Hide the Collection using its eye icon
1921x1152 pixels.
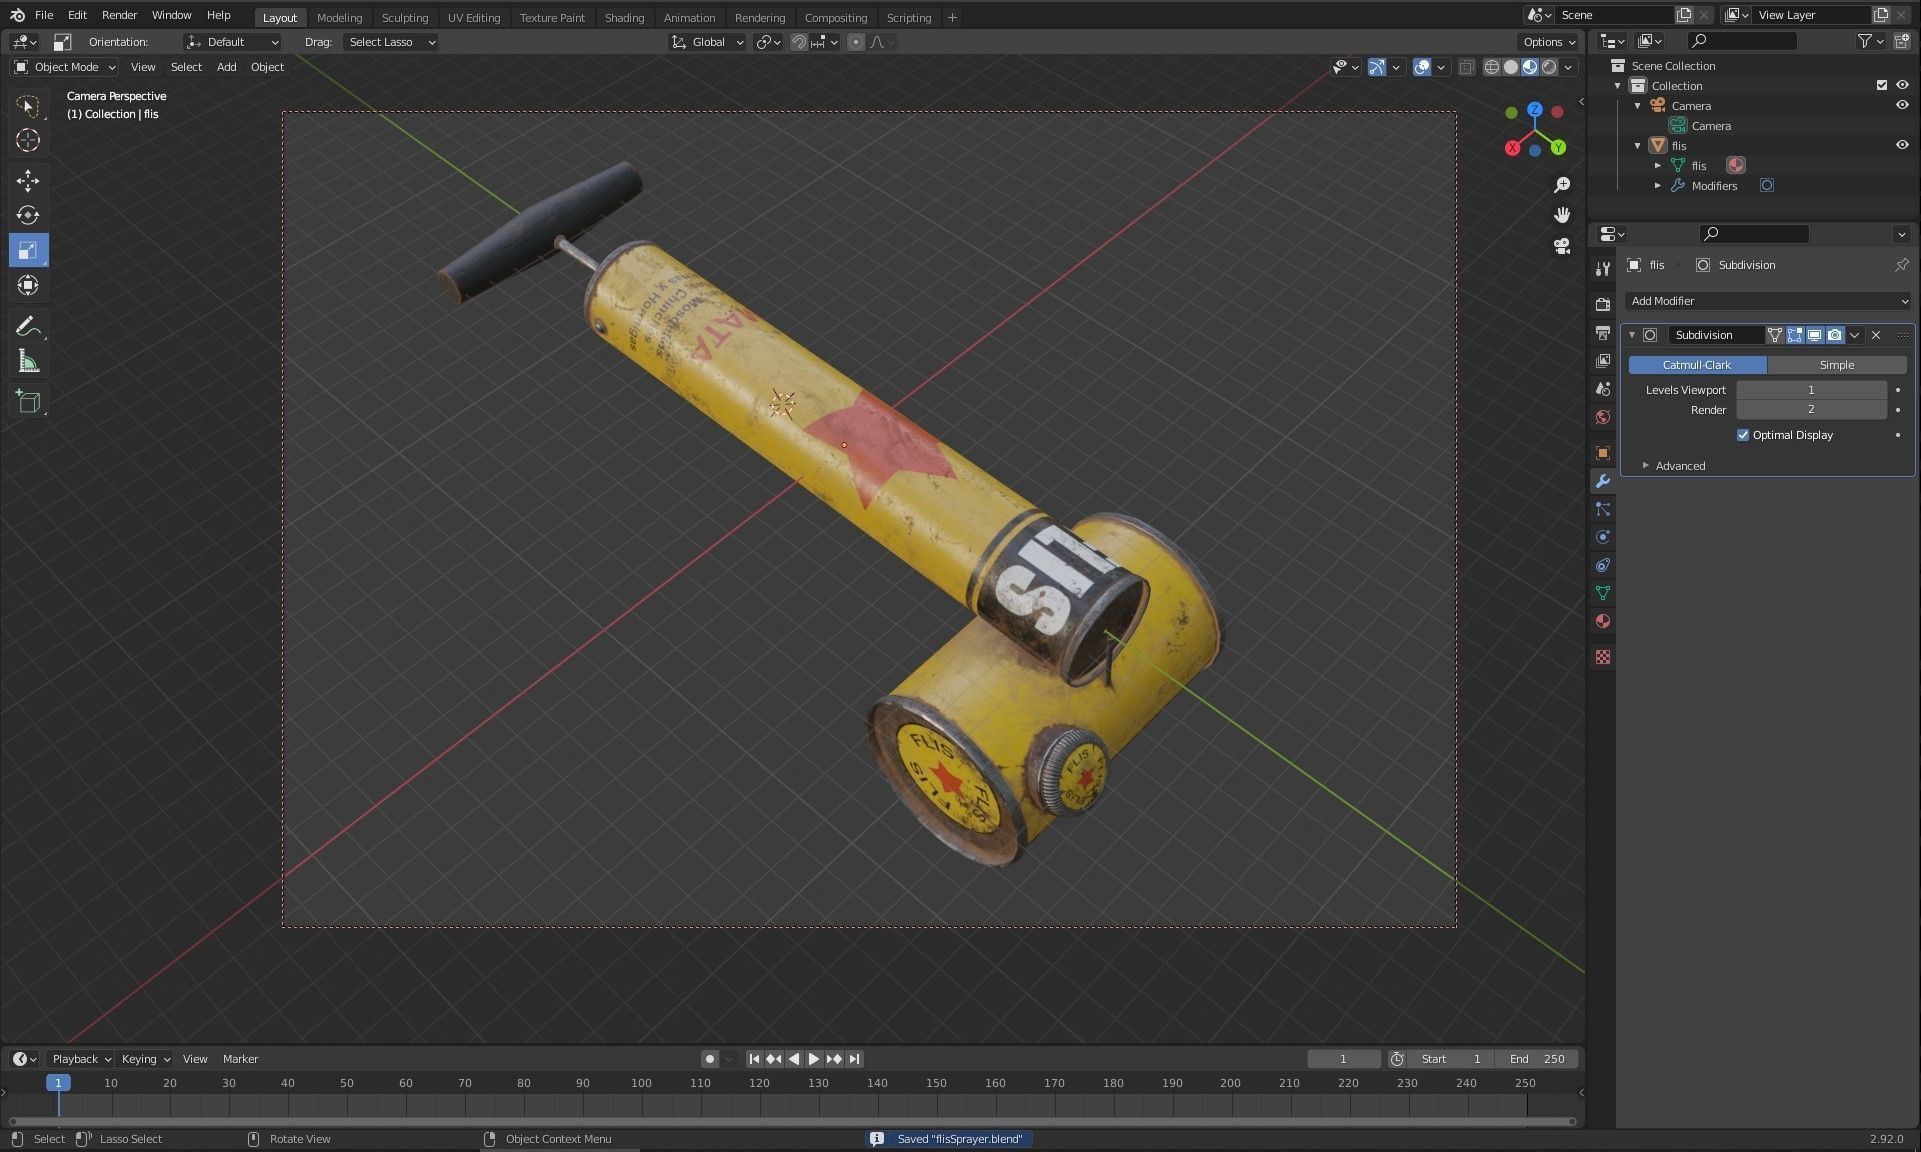click(1902, 85)
